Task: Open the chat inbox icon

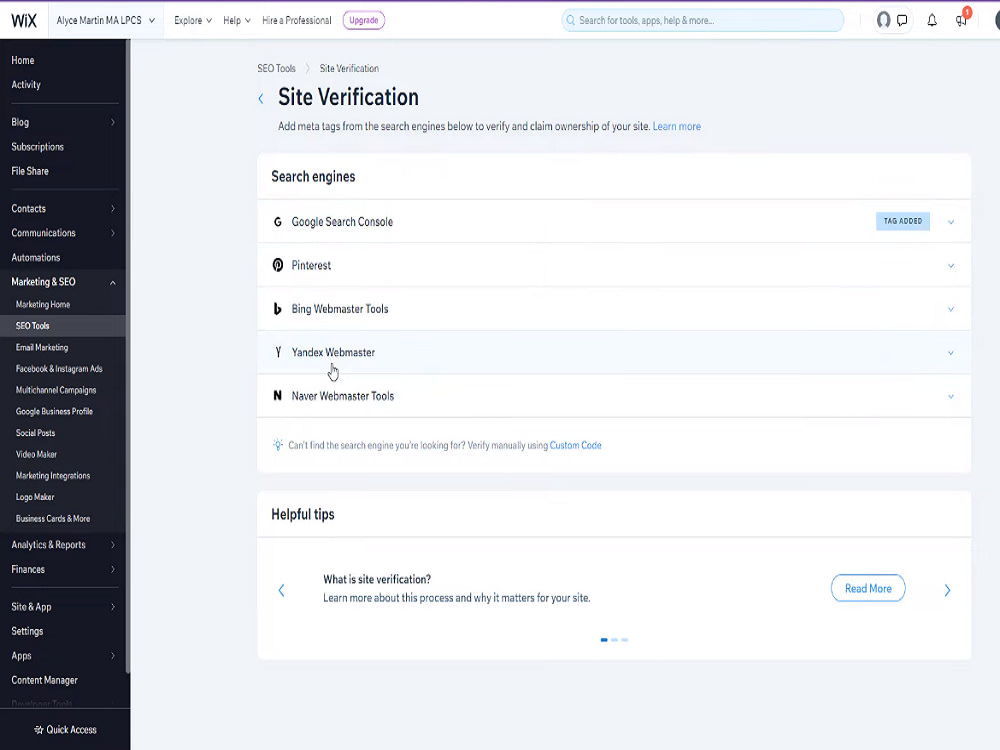Action: click(902, 20)
